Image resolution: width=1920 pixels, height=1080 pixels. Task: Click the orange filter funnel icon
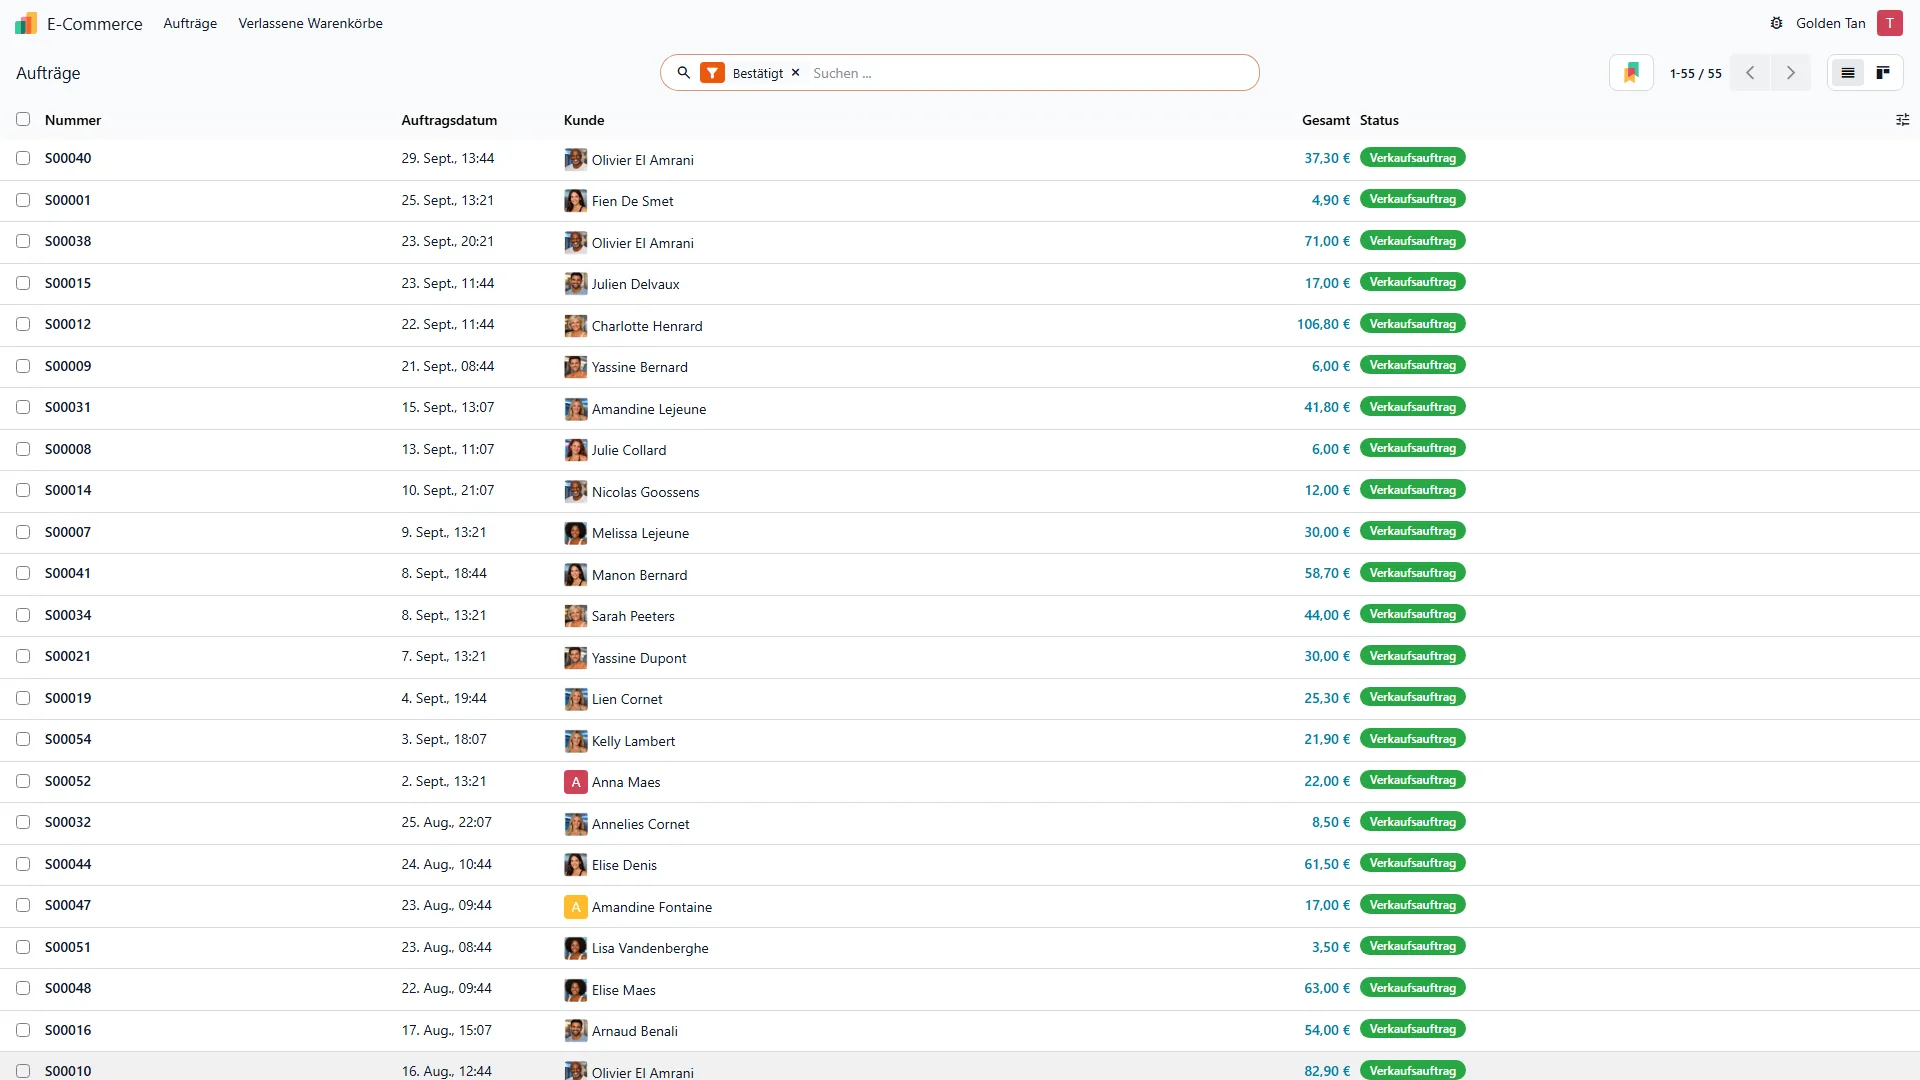(x=712, y=73)
